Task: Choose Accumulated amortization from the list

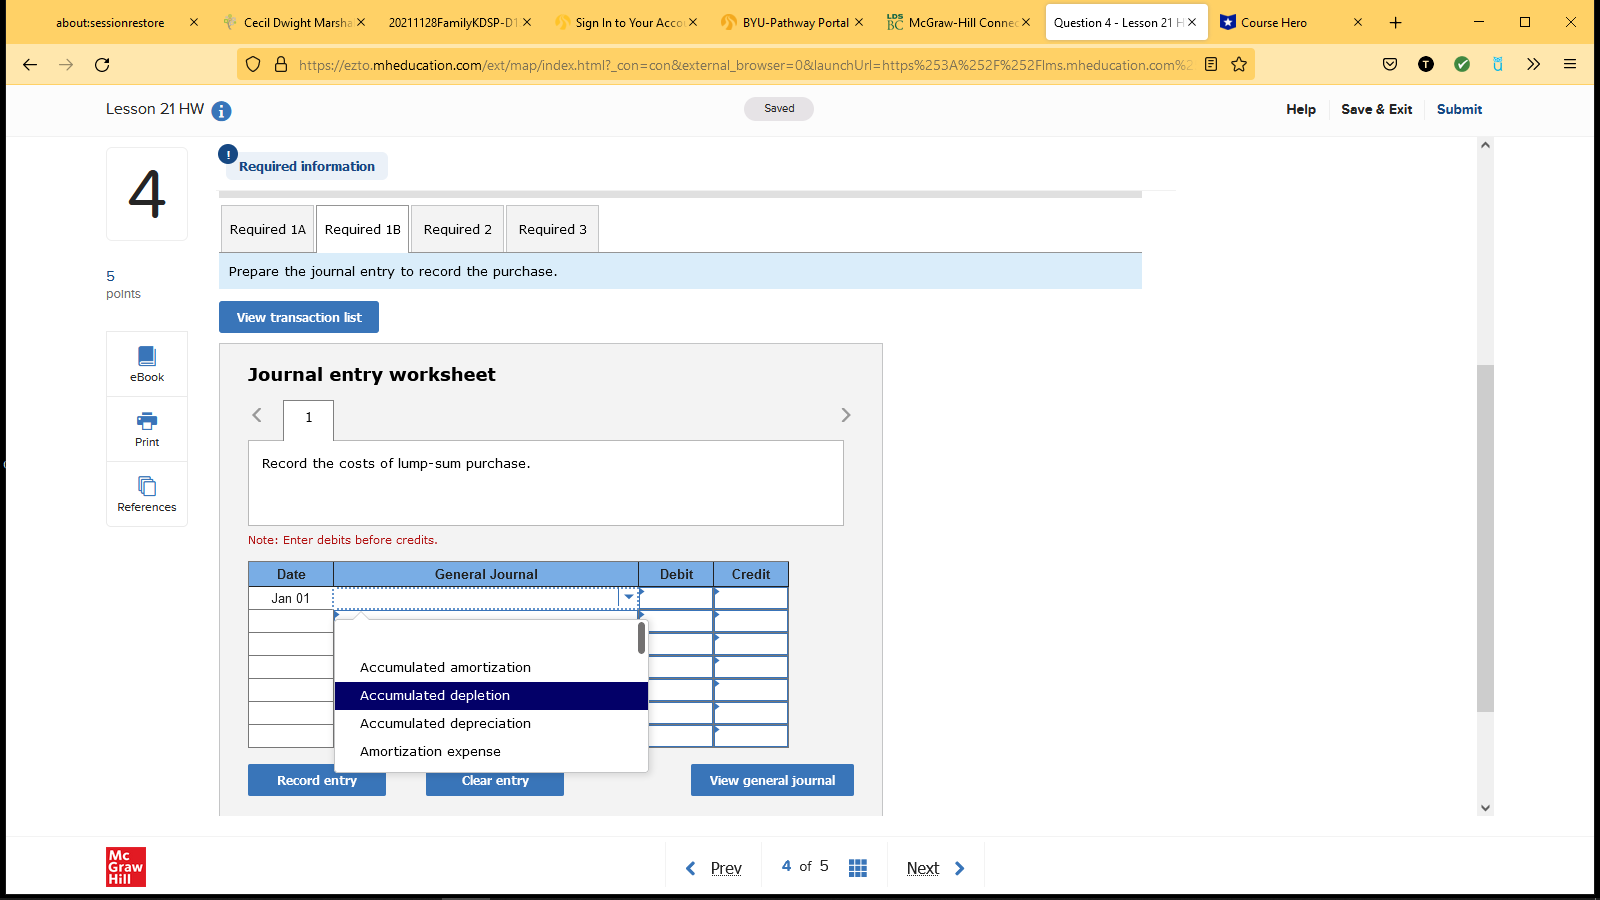Action: click(x=491, y=668)
